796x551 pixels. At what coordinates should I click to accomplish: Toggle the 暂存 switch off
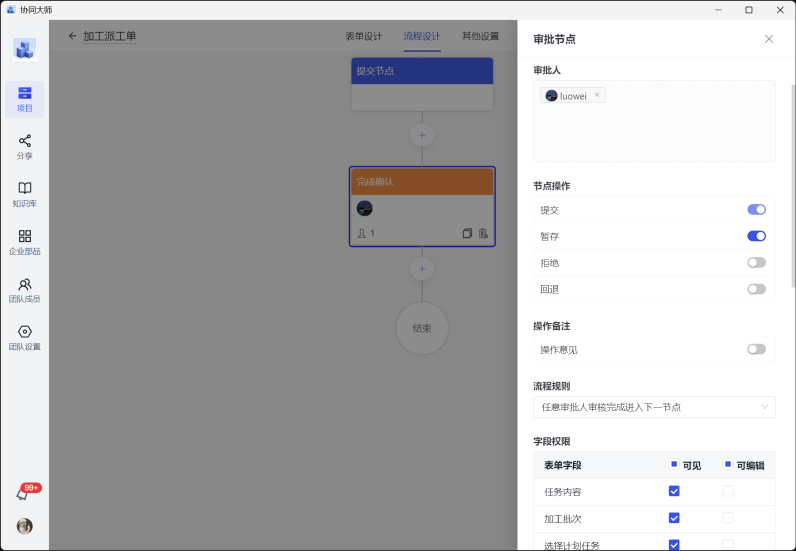point(756,236)
